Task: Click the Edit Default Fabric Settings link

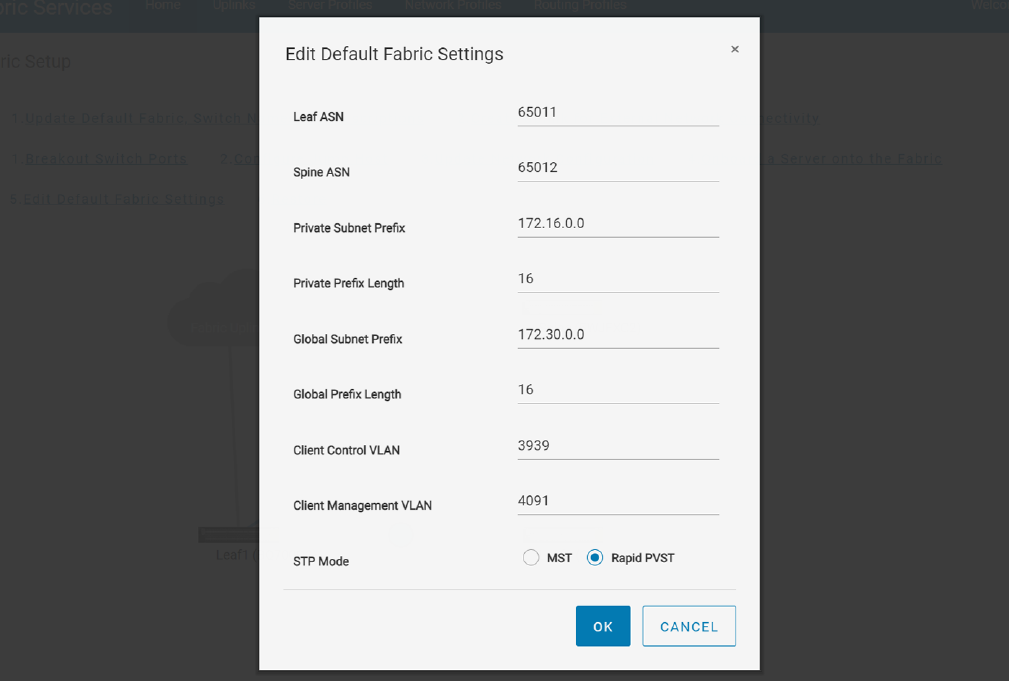Action: click(x=124, y=199)
